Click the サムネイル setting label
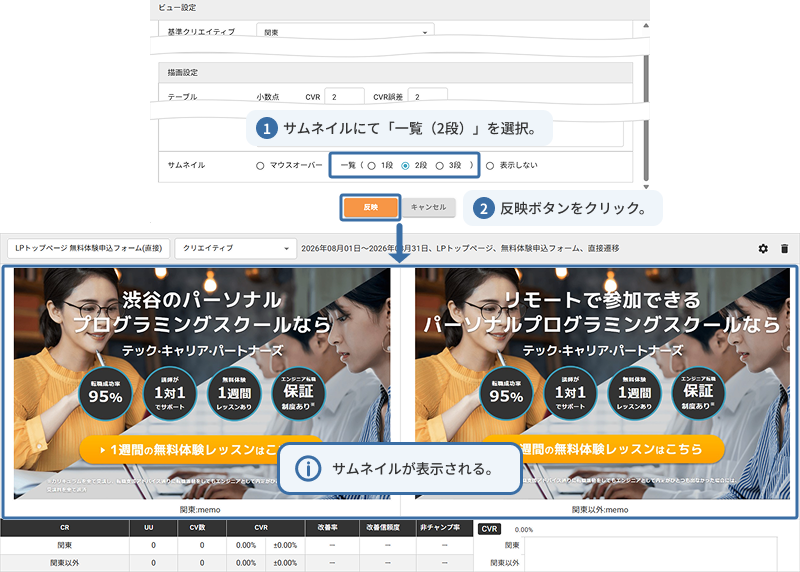800x572 pixels. (186, 165)
